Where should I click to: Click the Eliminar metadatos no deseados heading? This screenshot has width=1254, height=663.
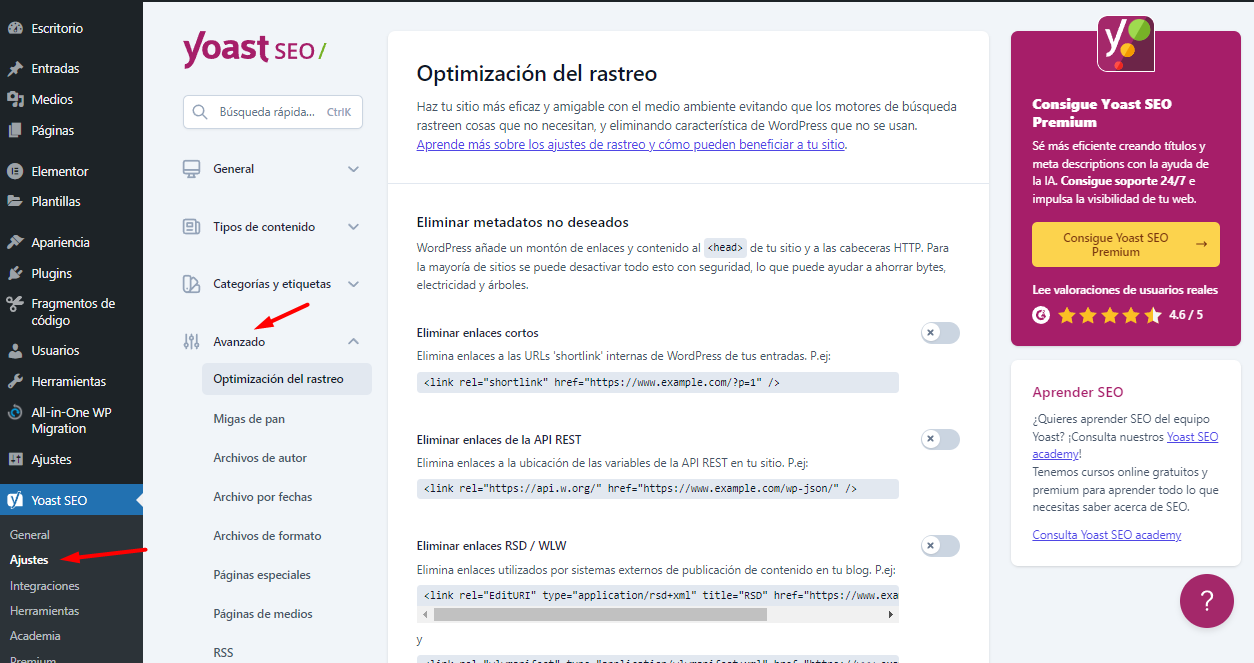pyautogui.click(x=522, y=222)
